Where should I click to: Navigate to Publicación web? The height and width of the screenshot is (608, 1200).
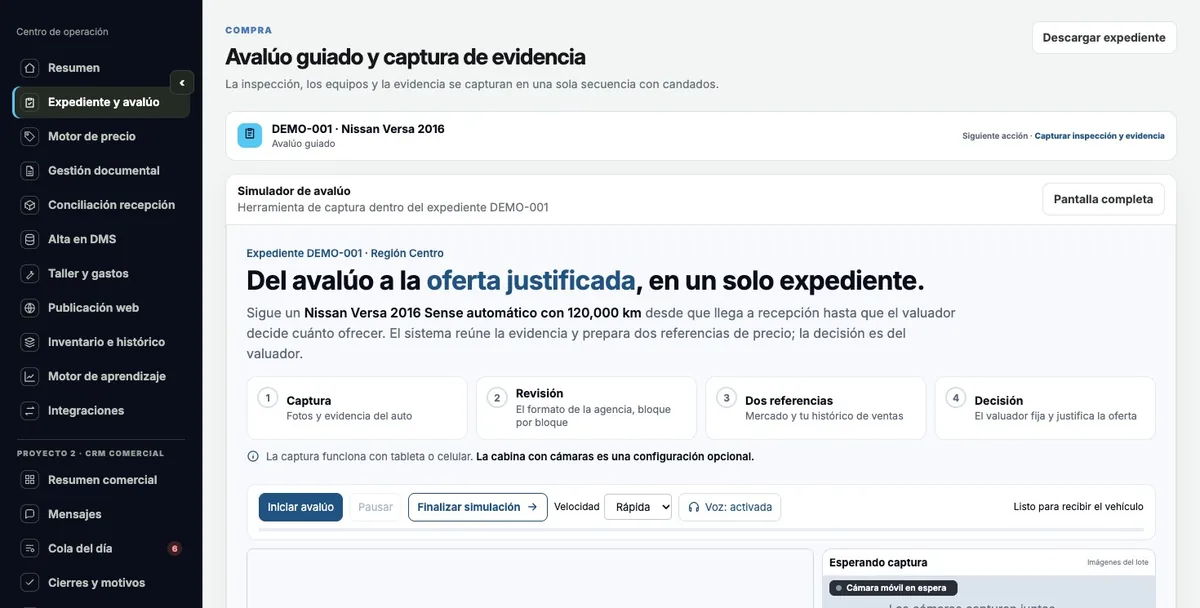click(101, 308)
